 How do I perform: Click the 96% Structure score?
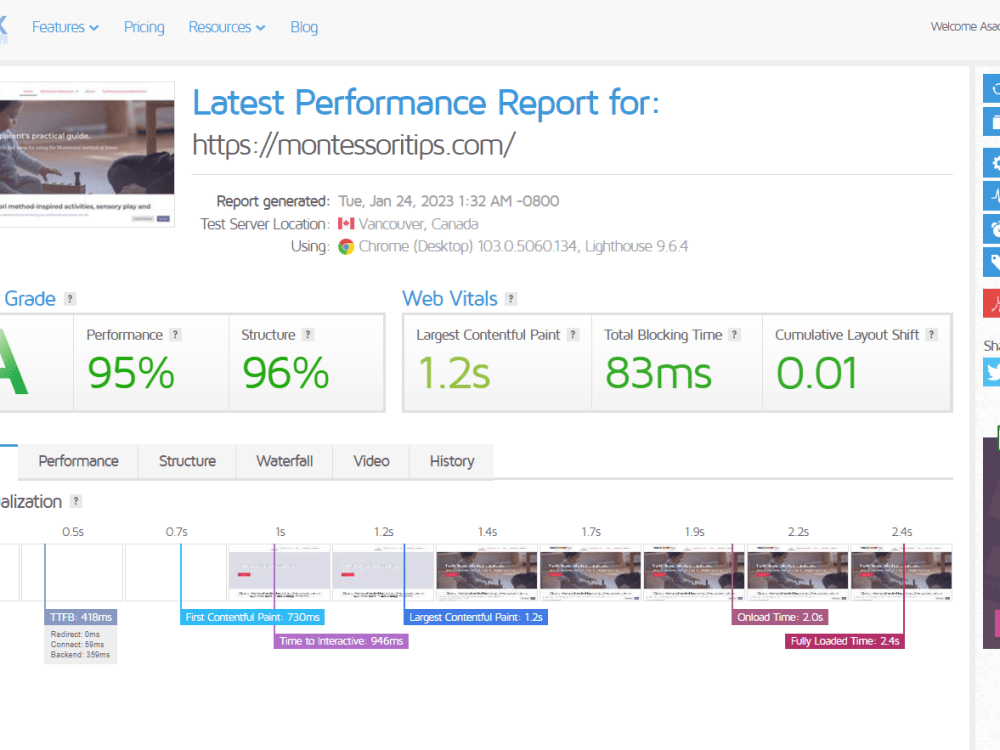point(286,373)
